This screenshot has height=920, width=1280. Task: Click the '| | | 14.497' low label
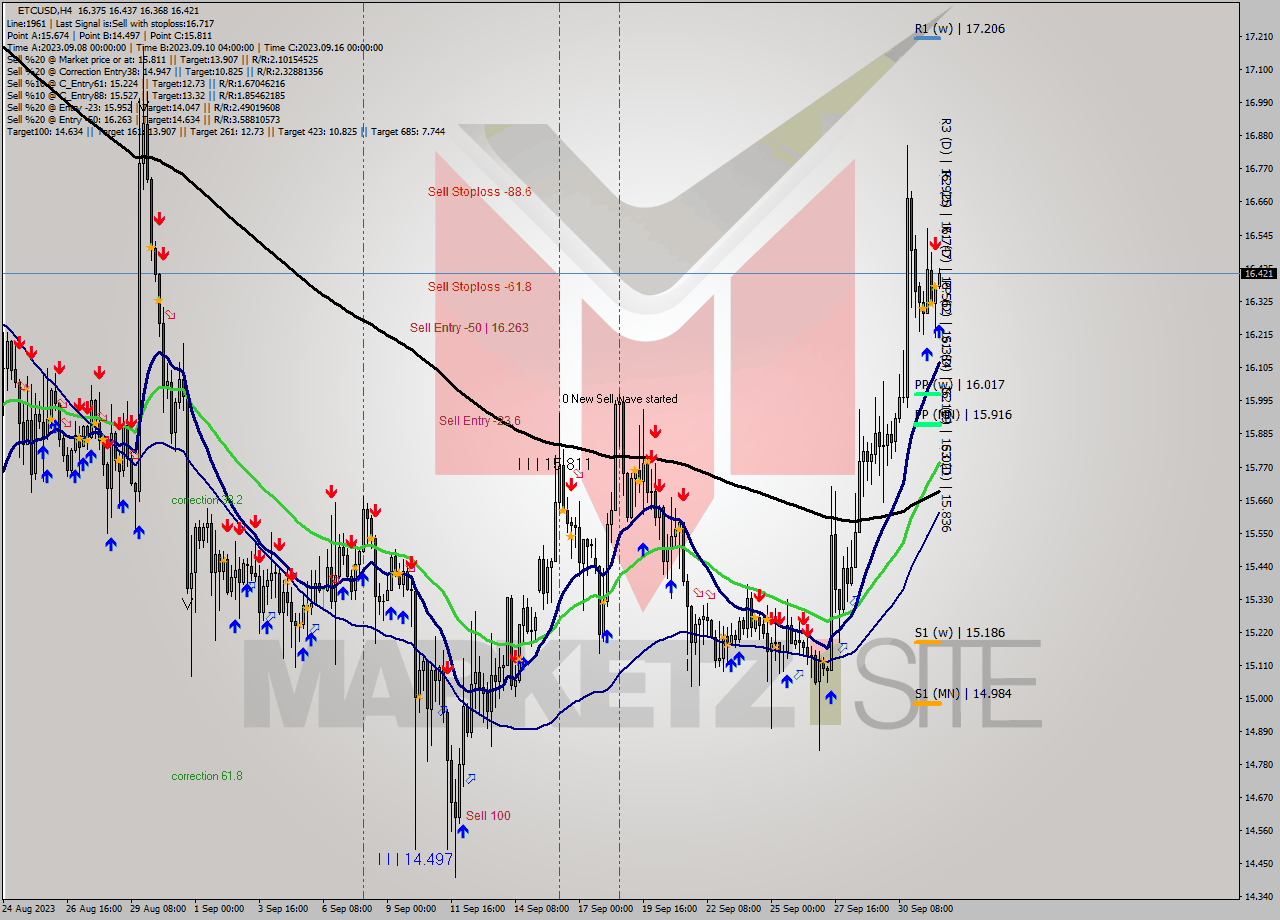click(416, 859)
